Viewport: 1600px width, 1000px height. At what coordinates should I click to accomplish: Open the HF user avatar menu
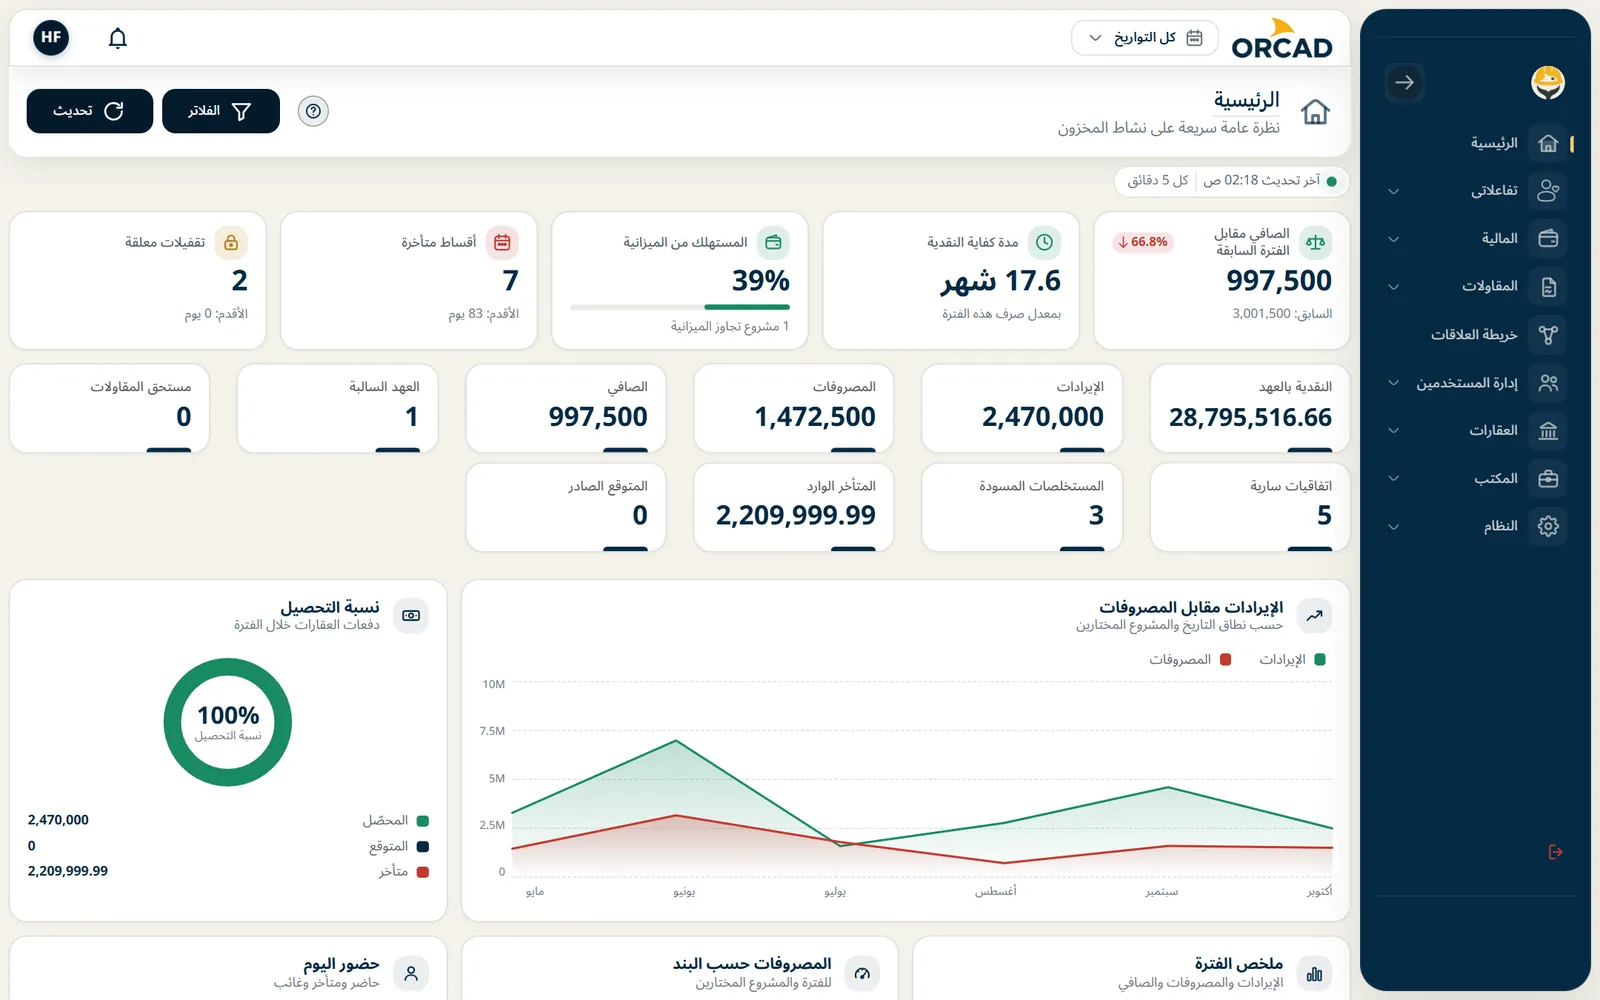click(x=51, y=37)
